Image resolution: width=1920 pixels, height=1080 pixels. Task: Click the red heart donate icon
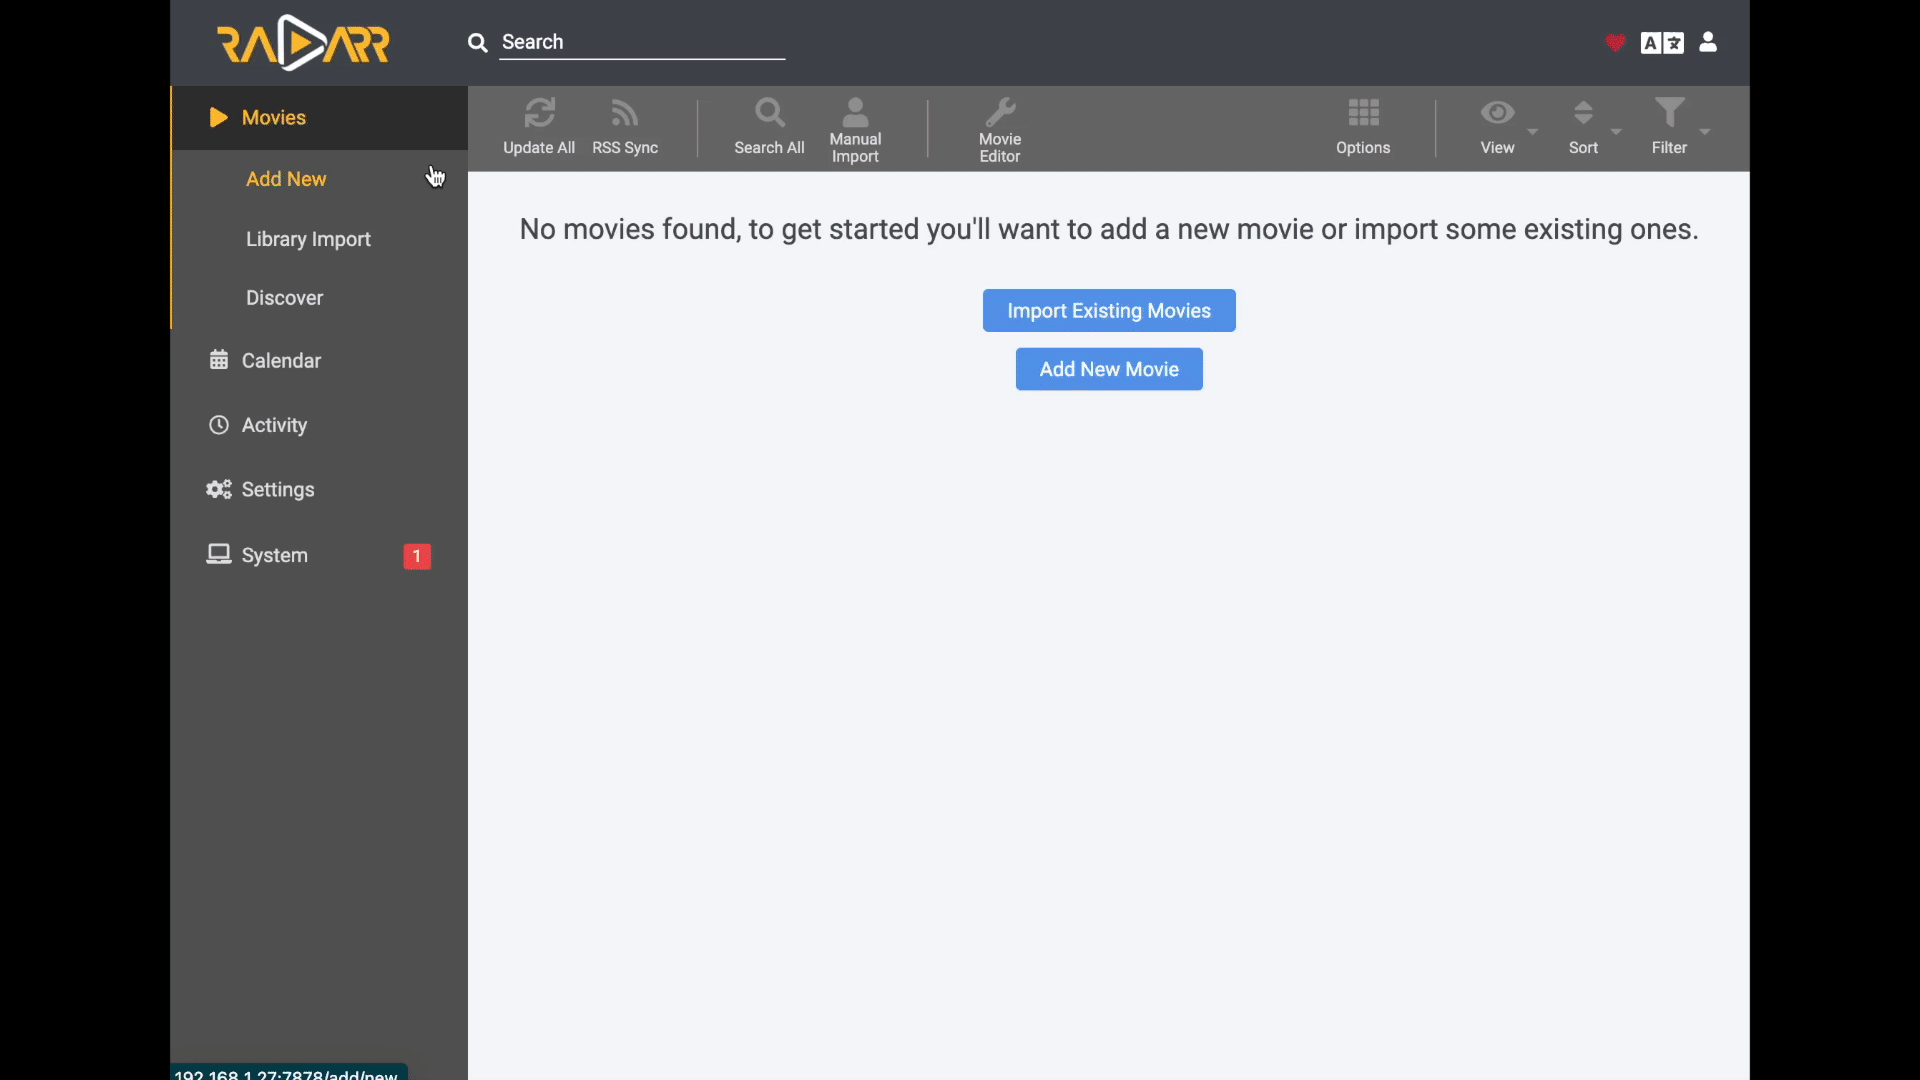pyautogui.click(x=1614, y=43)
